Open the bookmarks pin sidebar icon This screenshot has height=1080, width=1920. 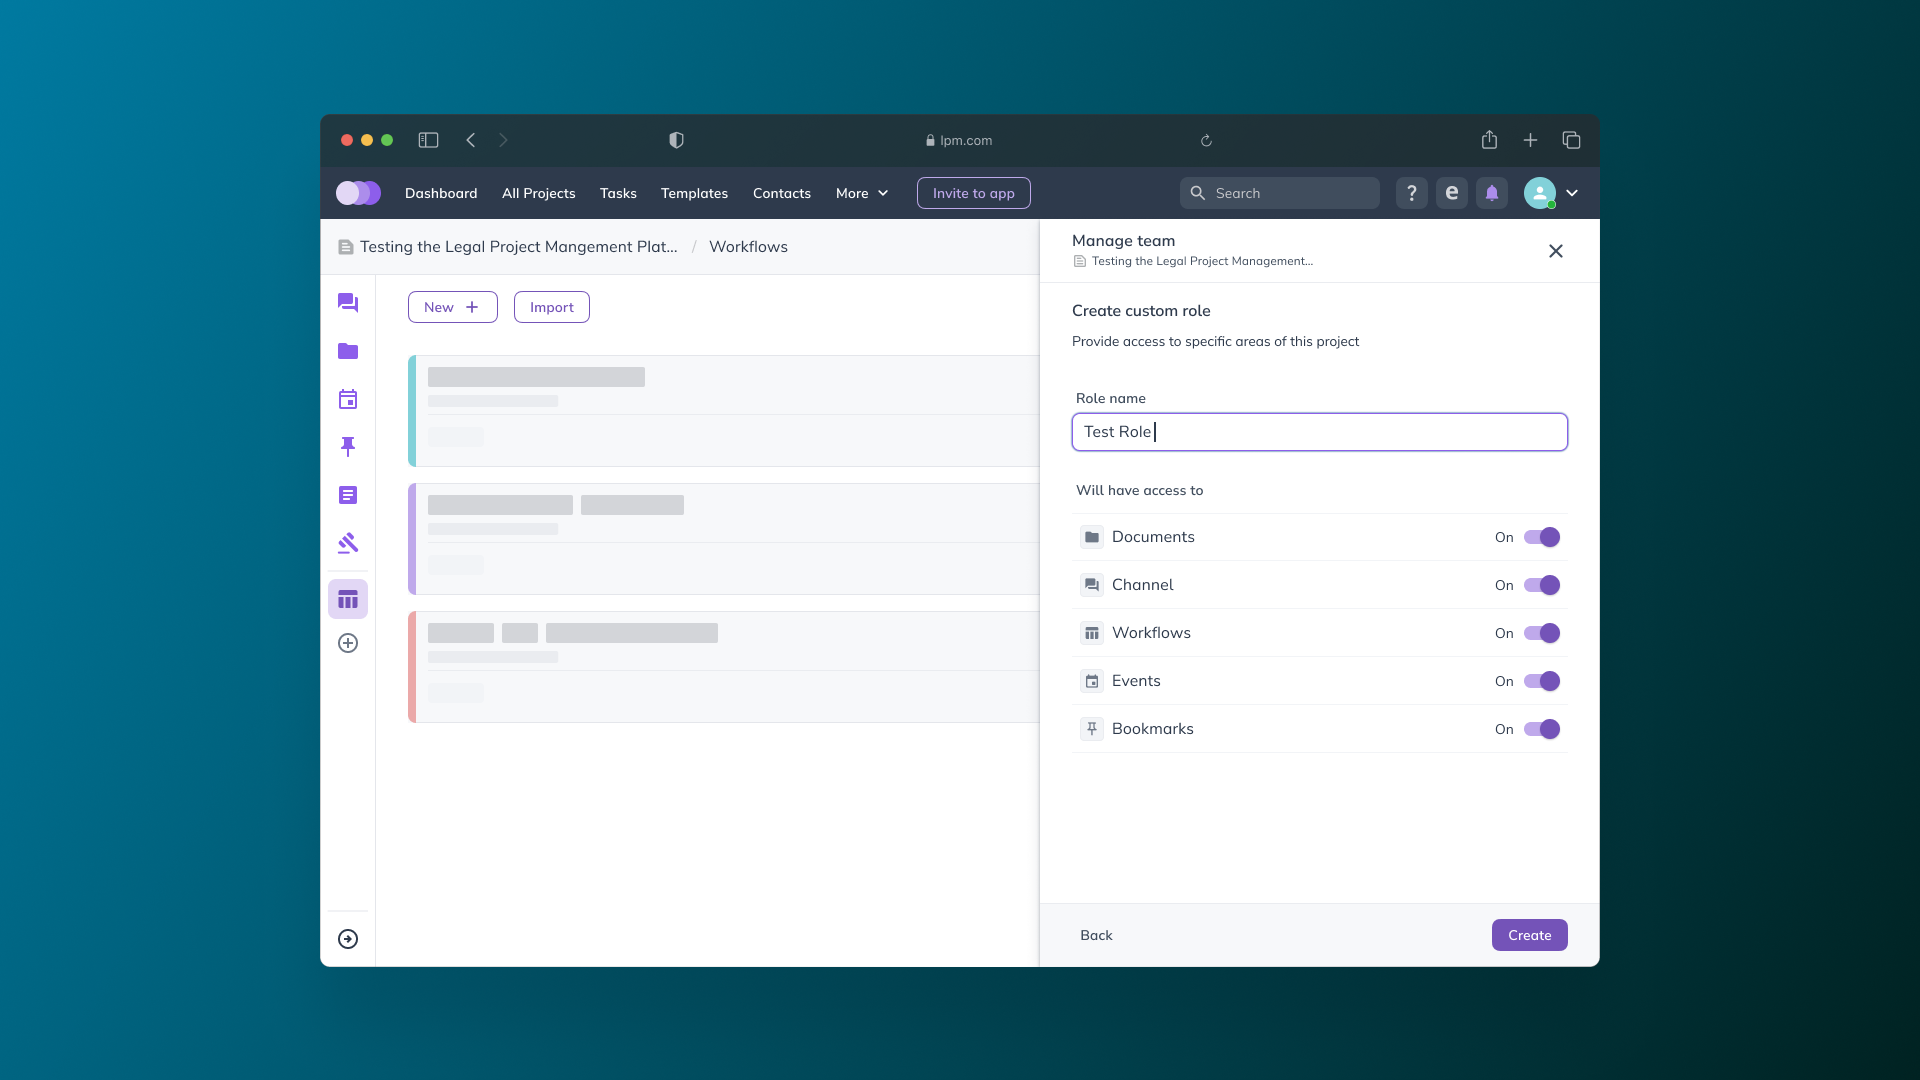(x=348, y=447)
